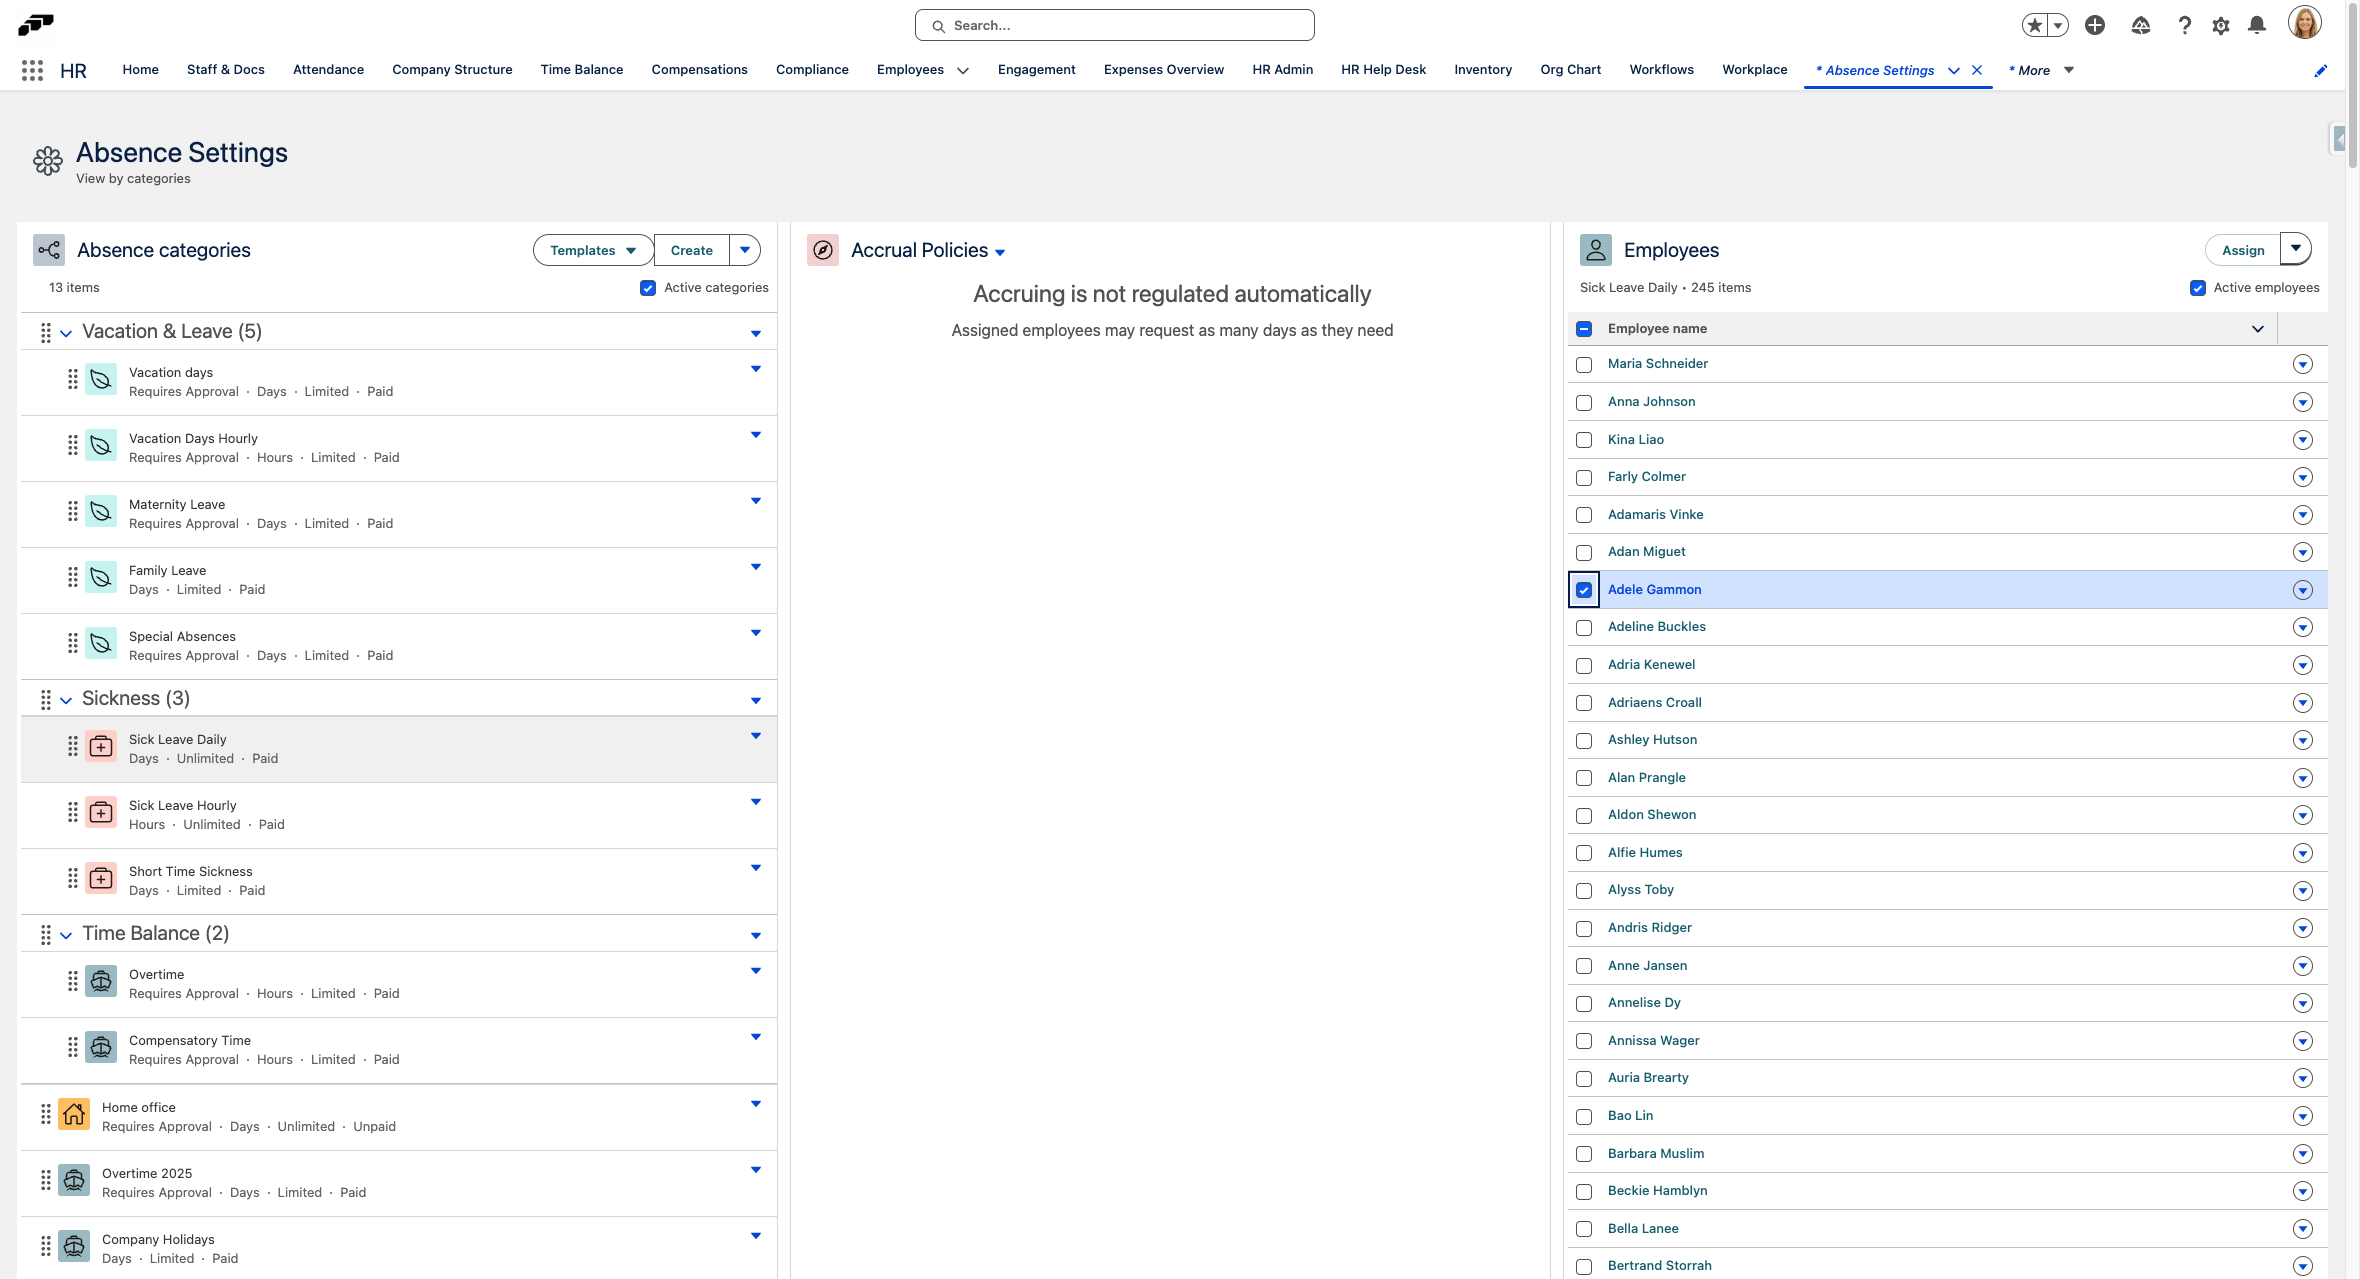The image size is (2360, 1279).
Task: Click the help question mark icon
Action: coord(2184,24)
